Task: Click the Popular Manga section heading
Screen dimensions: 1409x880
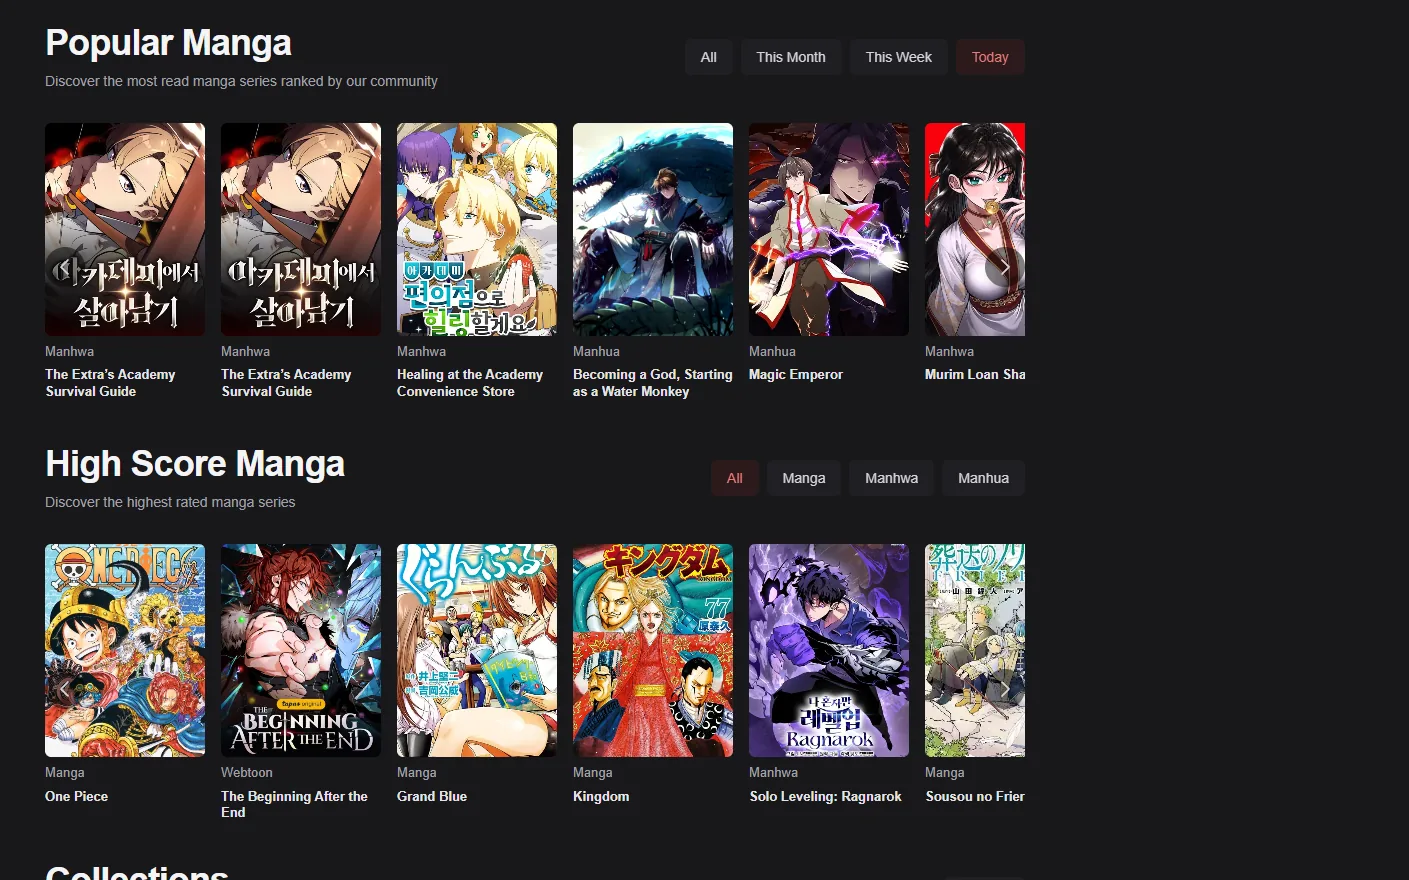Action: click(x=168, y=43)
